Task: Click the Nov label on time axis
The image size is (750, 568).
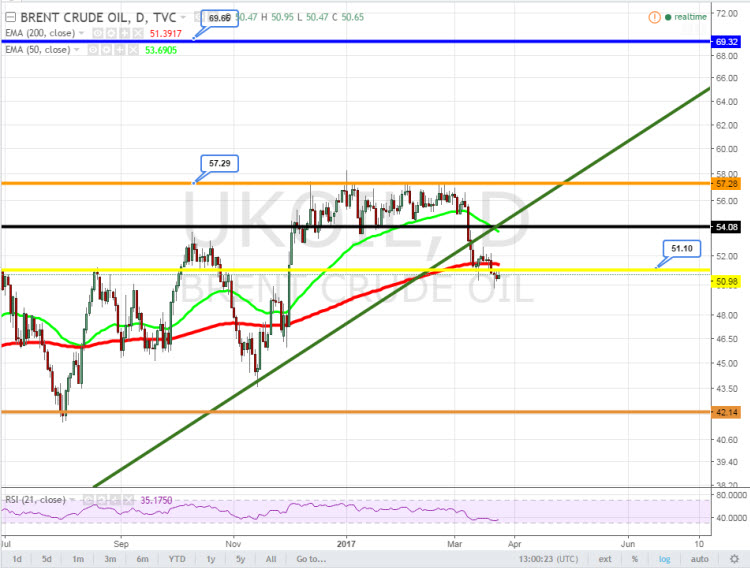Action: click(233, 544)
